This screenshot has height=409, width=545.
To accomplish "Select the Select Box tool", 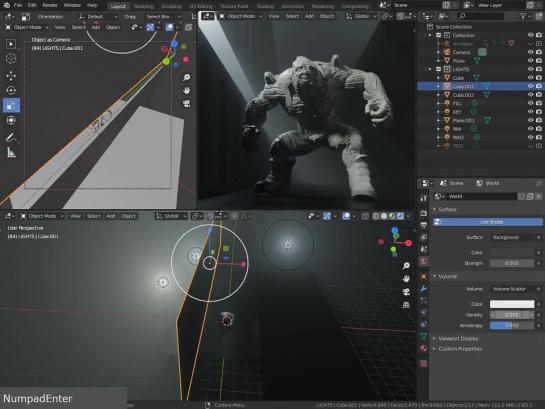I will pyautogui.click(x=11, y=44).
